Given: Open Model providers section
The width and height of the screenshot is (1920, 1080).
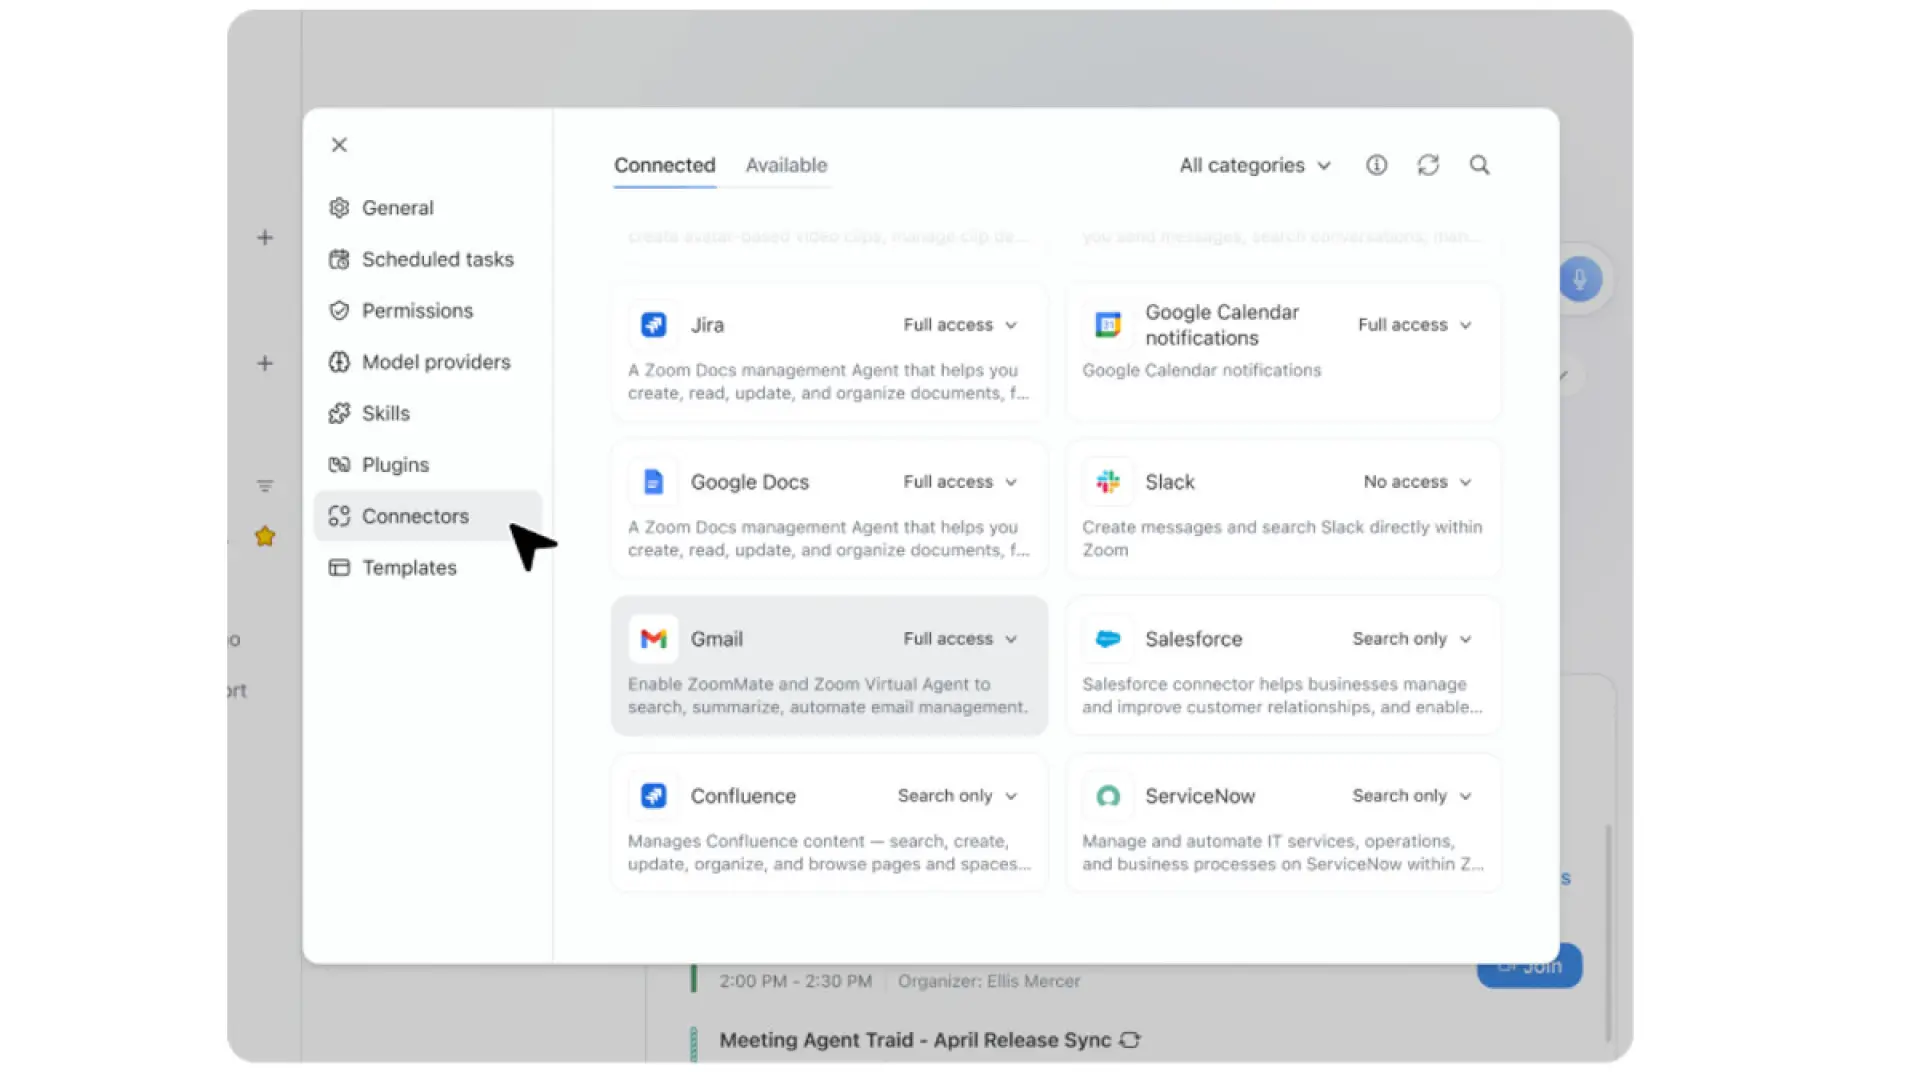Looking at the screenshot, I should click(428, 362).
